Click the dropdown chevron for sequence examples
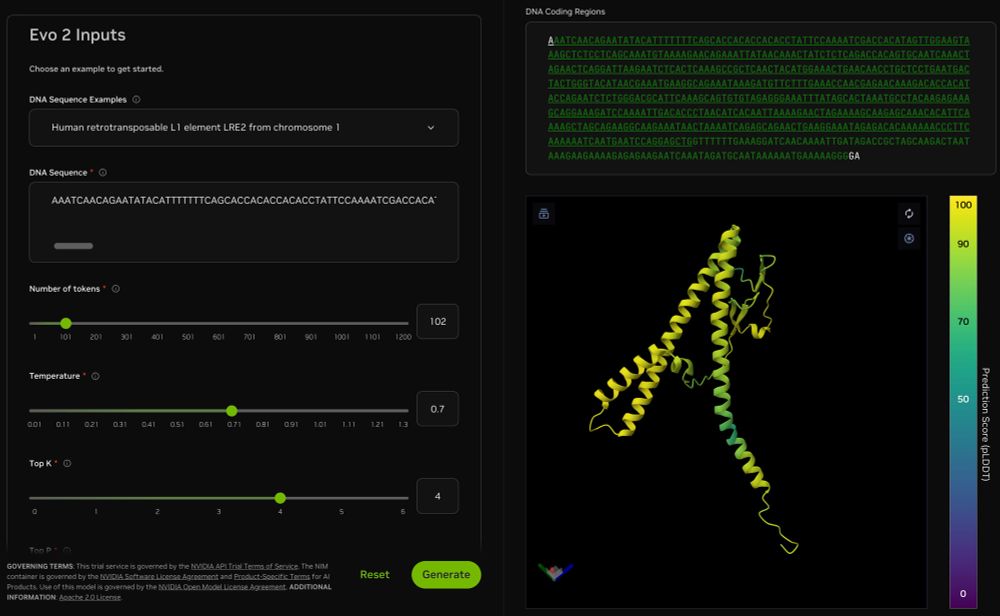This screenshot has height=616, width=1000. click(431, 128)
